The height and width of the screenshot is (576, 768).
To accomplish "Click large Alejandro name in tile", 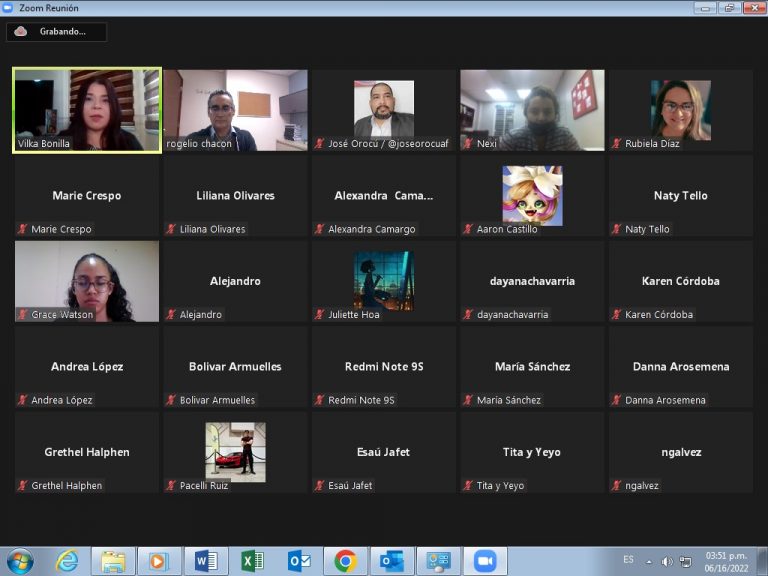I will (236, 281).
